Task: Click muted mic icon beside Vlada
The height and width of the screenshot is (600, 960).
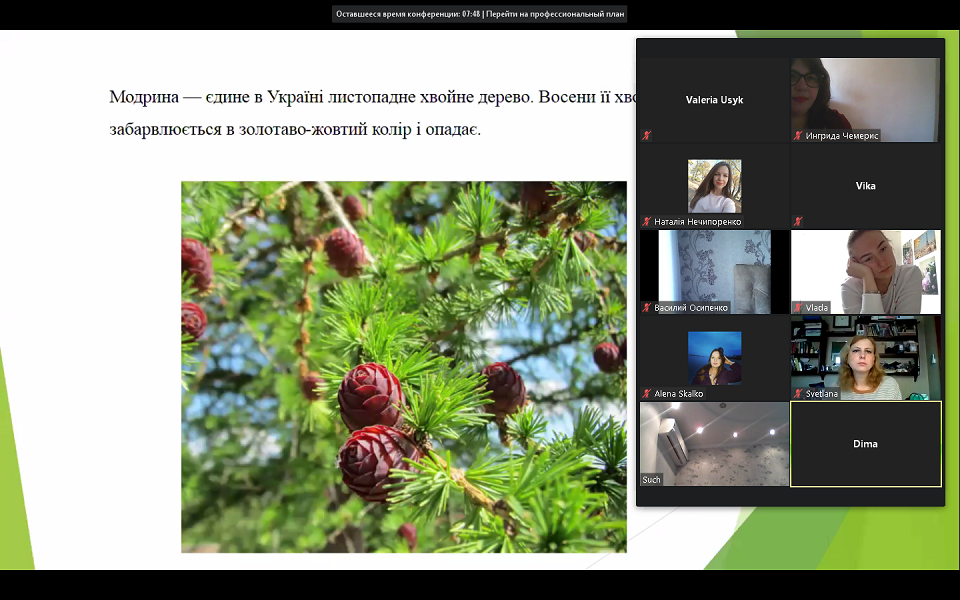Action: pos(798,307)
